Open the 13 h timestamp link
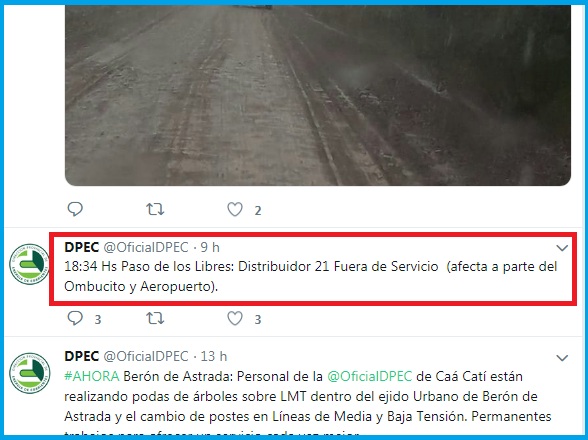The height and width of the screenshot is (440, 588). click(x=214, y=356)
